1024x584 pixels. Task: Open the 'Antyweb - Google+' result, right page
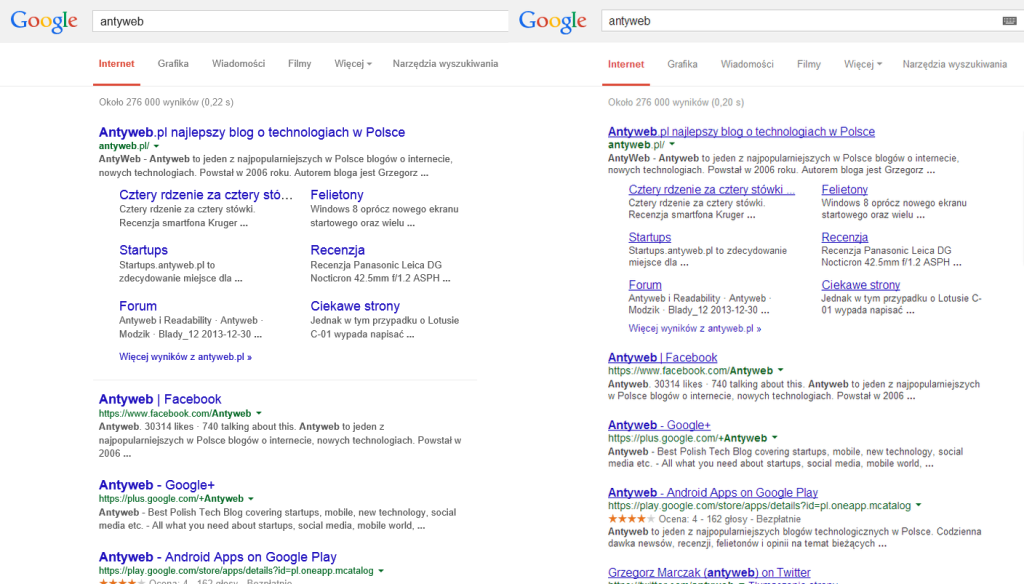pos(659,425)
